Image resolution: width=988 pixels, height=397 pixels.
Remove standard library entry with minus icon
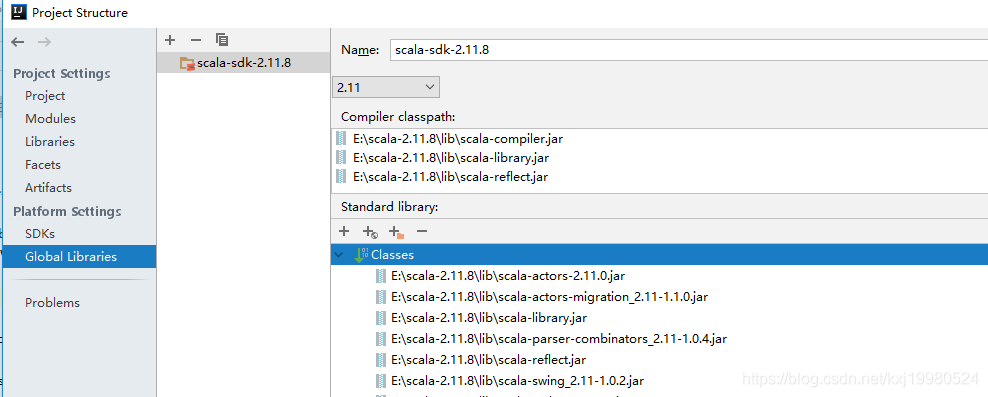(422, 231)
